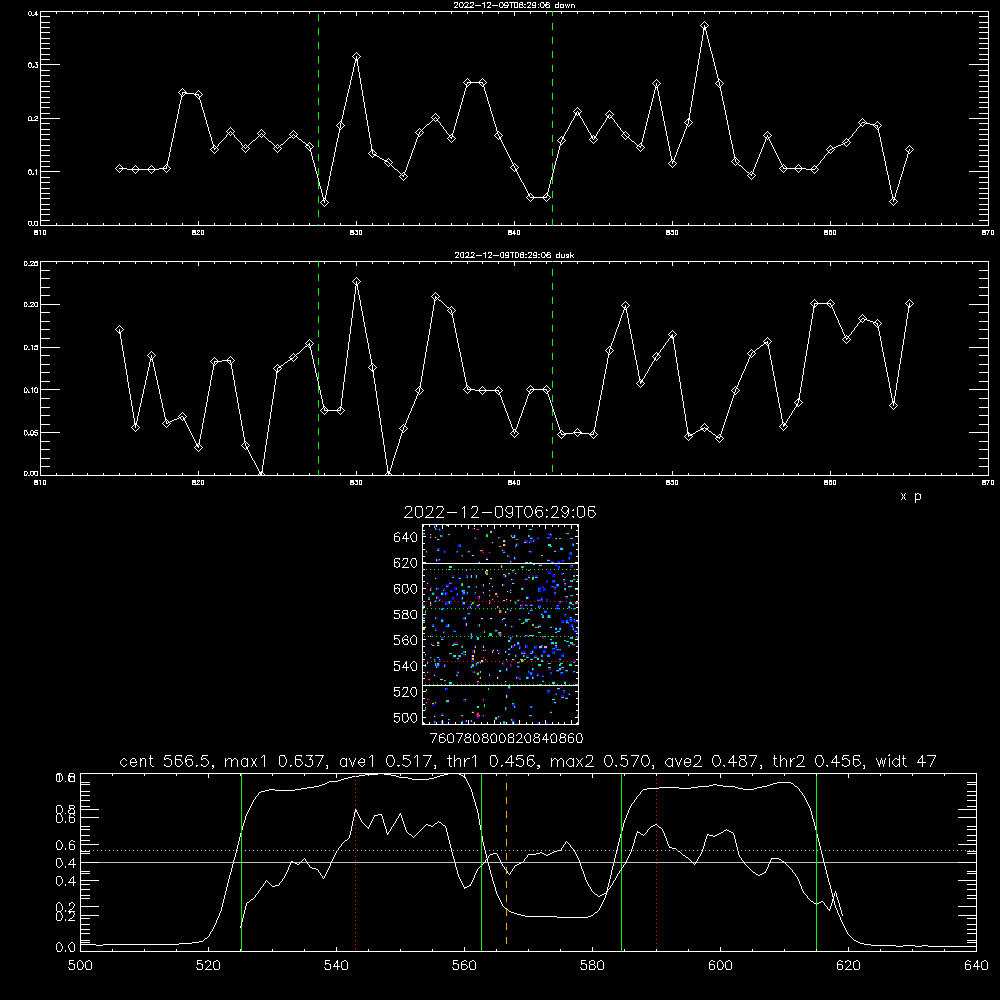1000x1000 pixels.
Task: Click the '2022-12-09T06:29:06' title above the image panel
Action: coord(500,512)
